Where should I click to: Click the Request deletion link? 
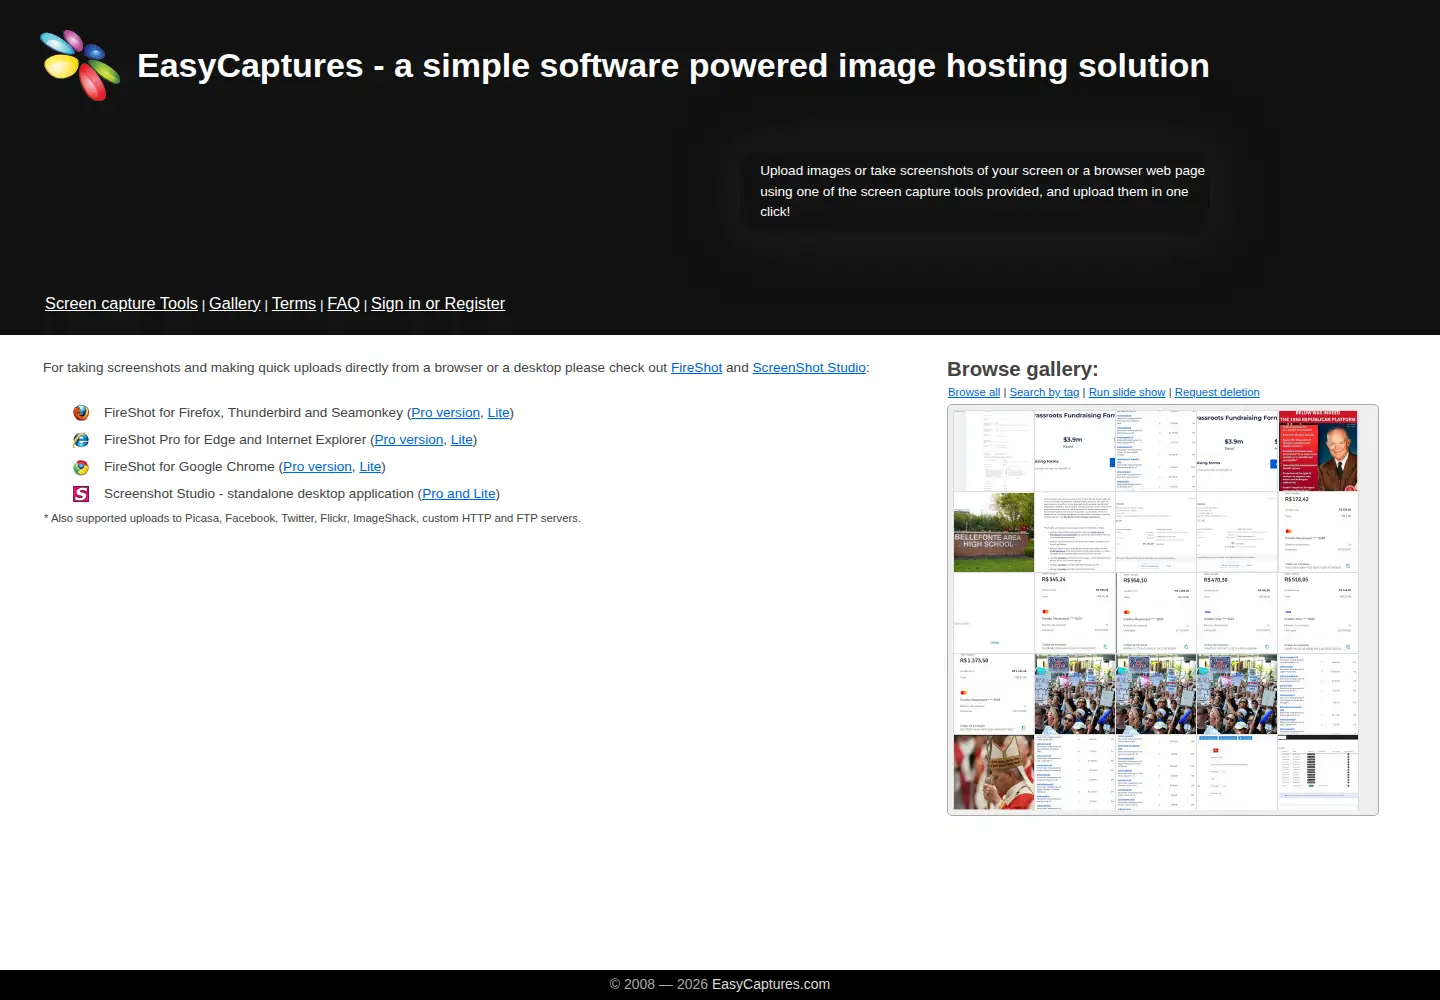pos(1217,392)
